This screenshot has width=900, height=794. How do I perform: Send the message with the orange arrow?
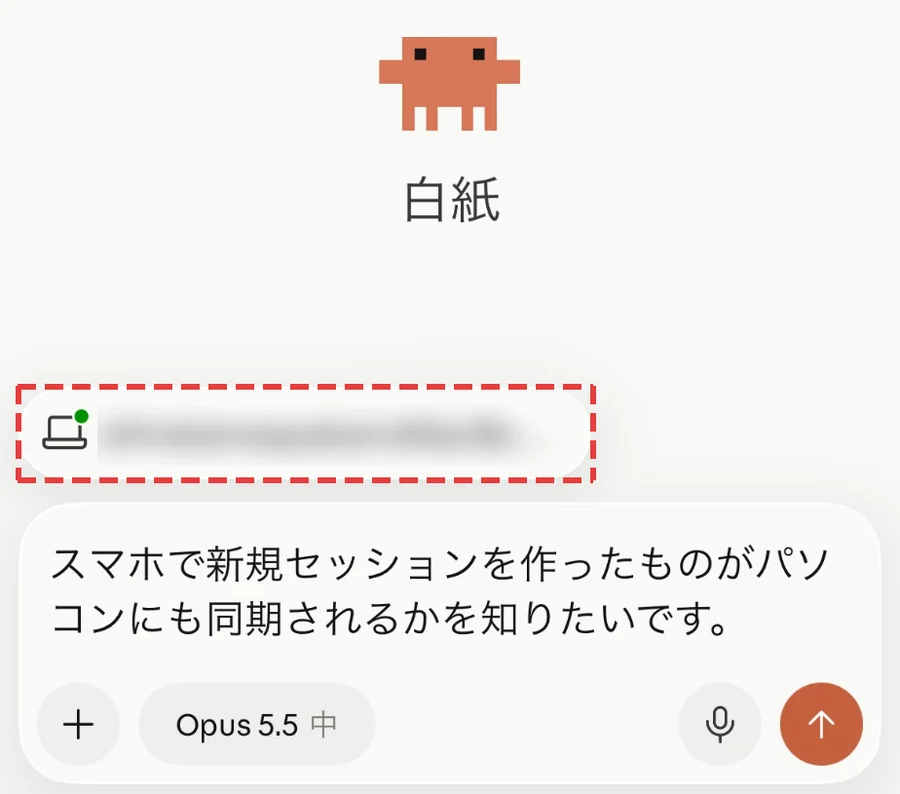click(821, 724)
